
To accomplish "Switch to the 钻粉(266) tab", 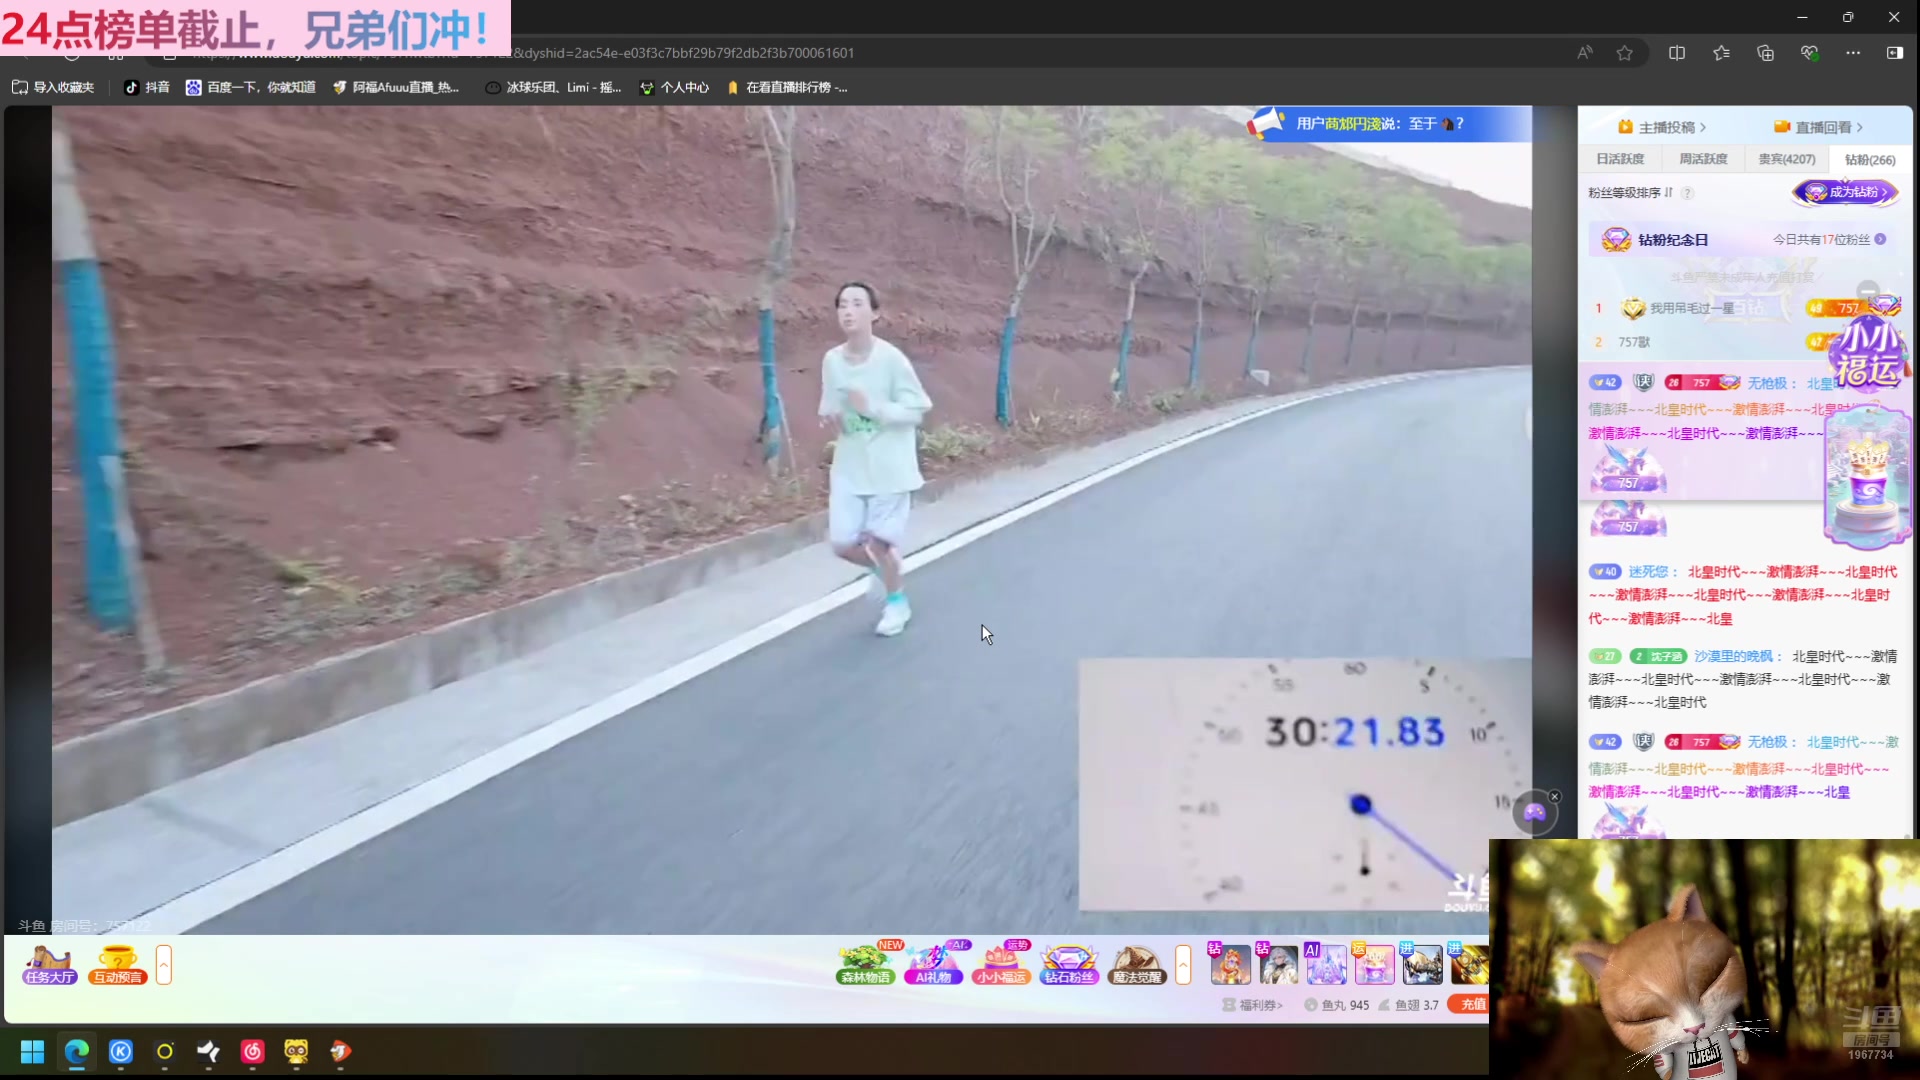I will click(1869, 159).
